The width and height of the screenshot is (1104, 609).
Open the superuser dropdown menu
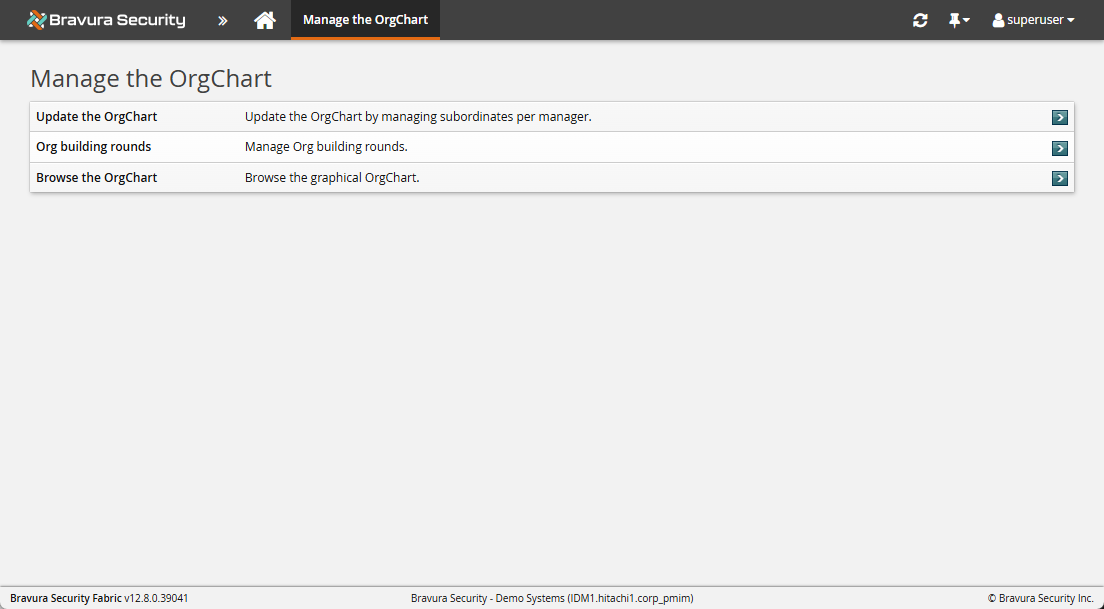click(1033, 19)
